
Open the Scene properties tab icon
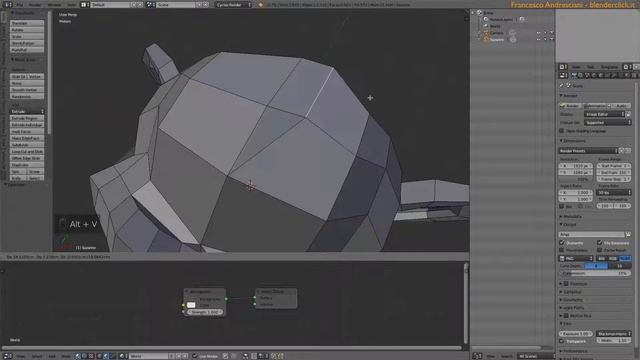[x=588, y=76]
